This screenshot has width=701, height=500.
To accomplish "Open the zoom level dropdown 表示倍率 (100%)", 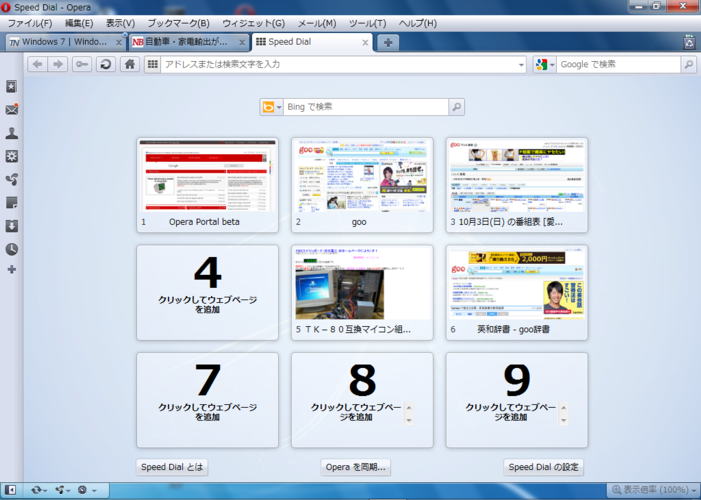I will [653, 490].
